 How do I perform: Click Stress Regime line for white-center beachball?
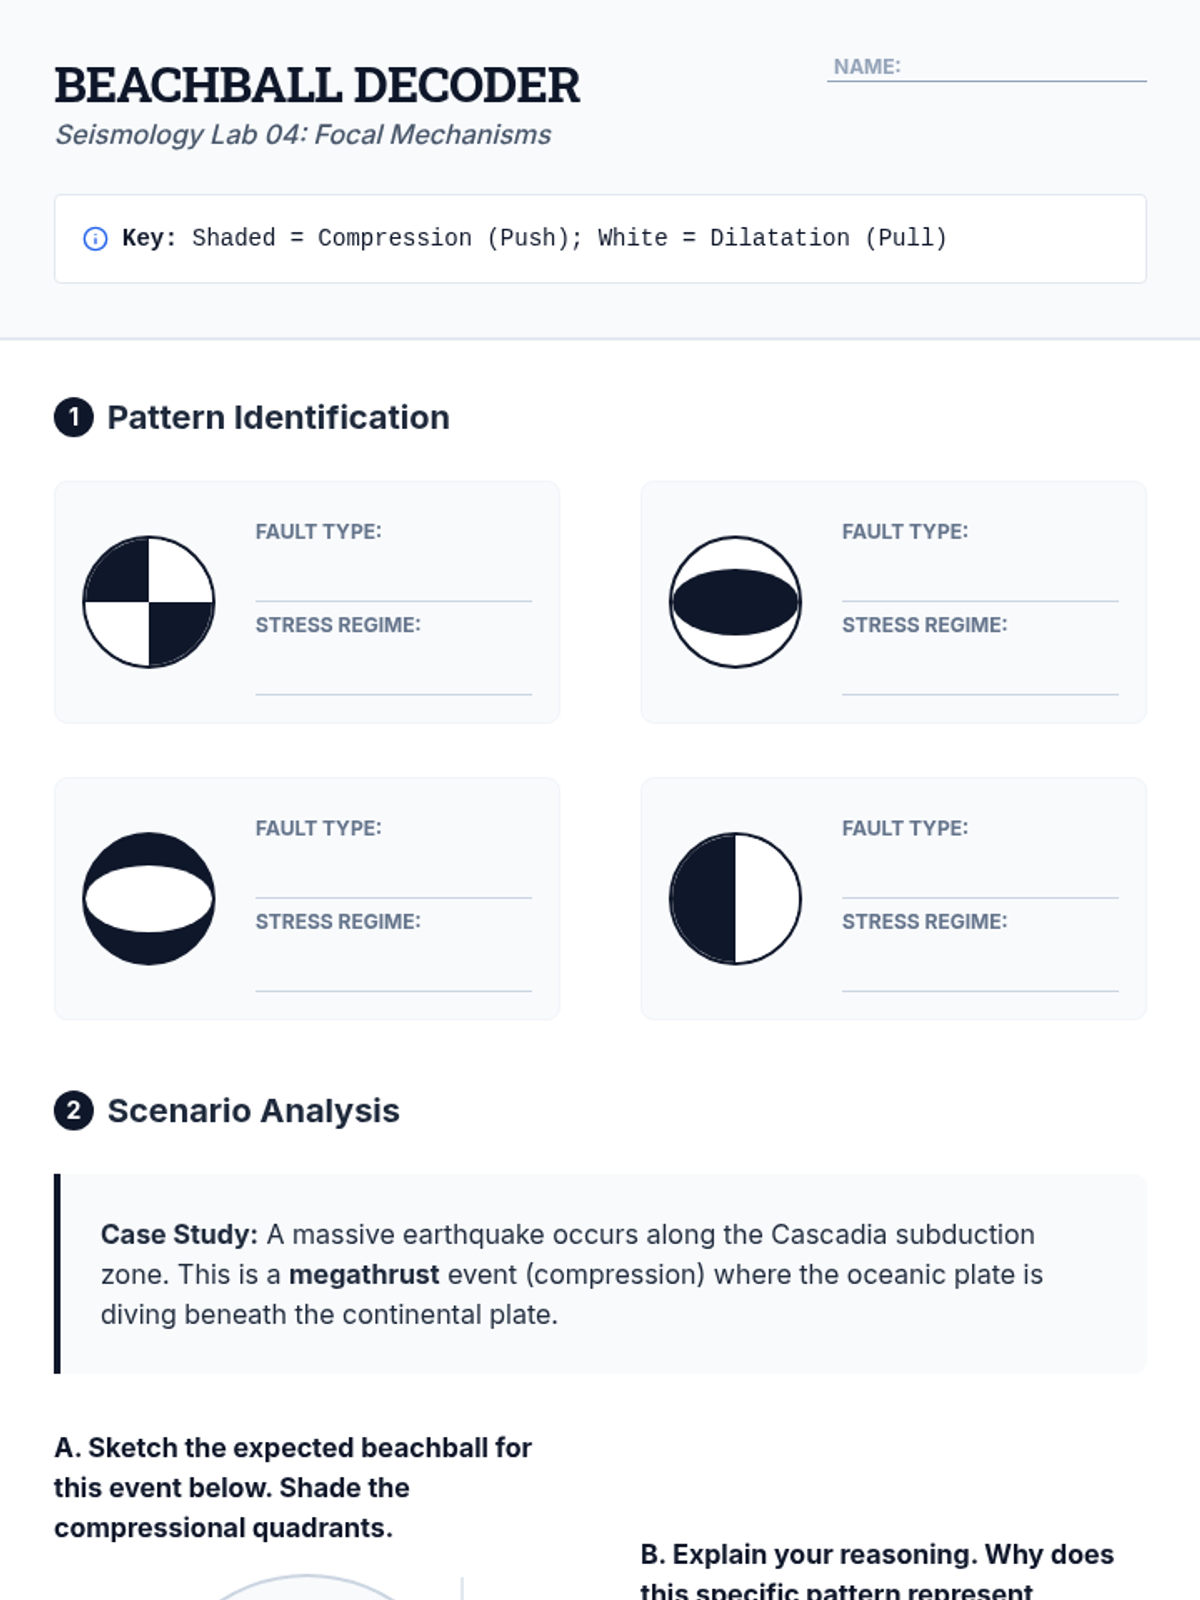coord(393,970)
